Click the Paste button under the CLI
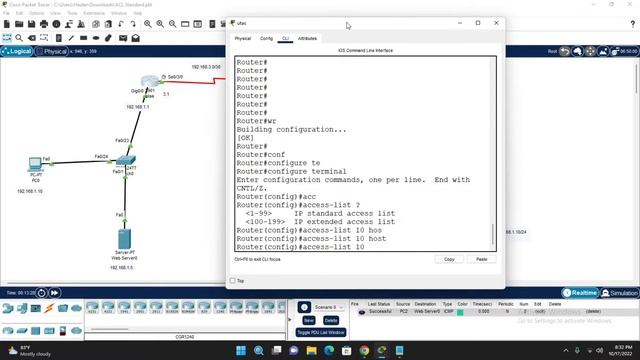Screen dimensions: 640x360 (482, 259)
